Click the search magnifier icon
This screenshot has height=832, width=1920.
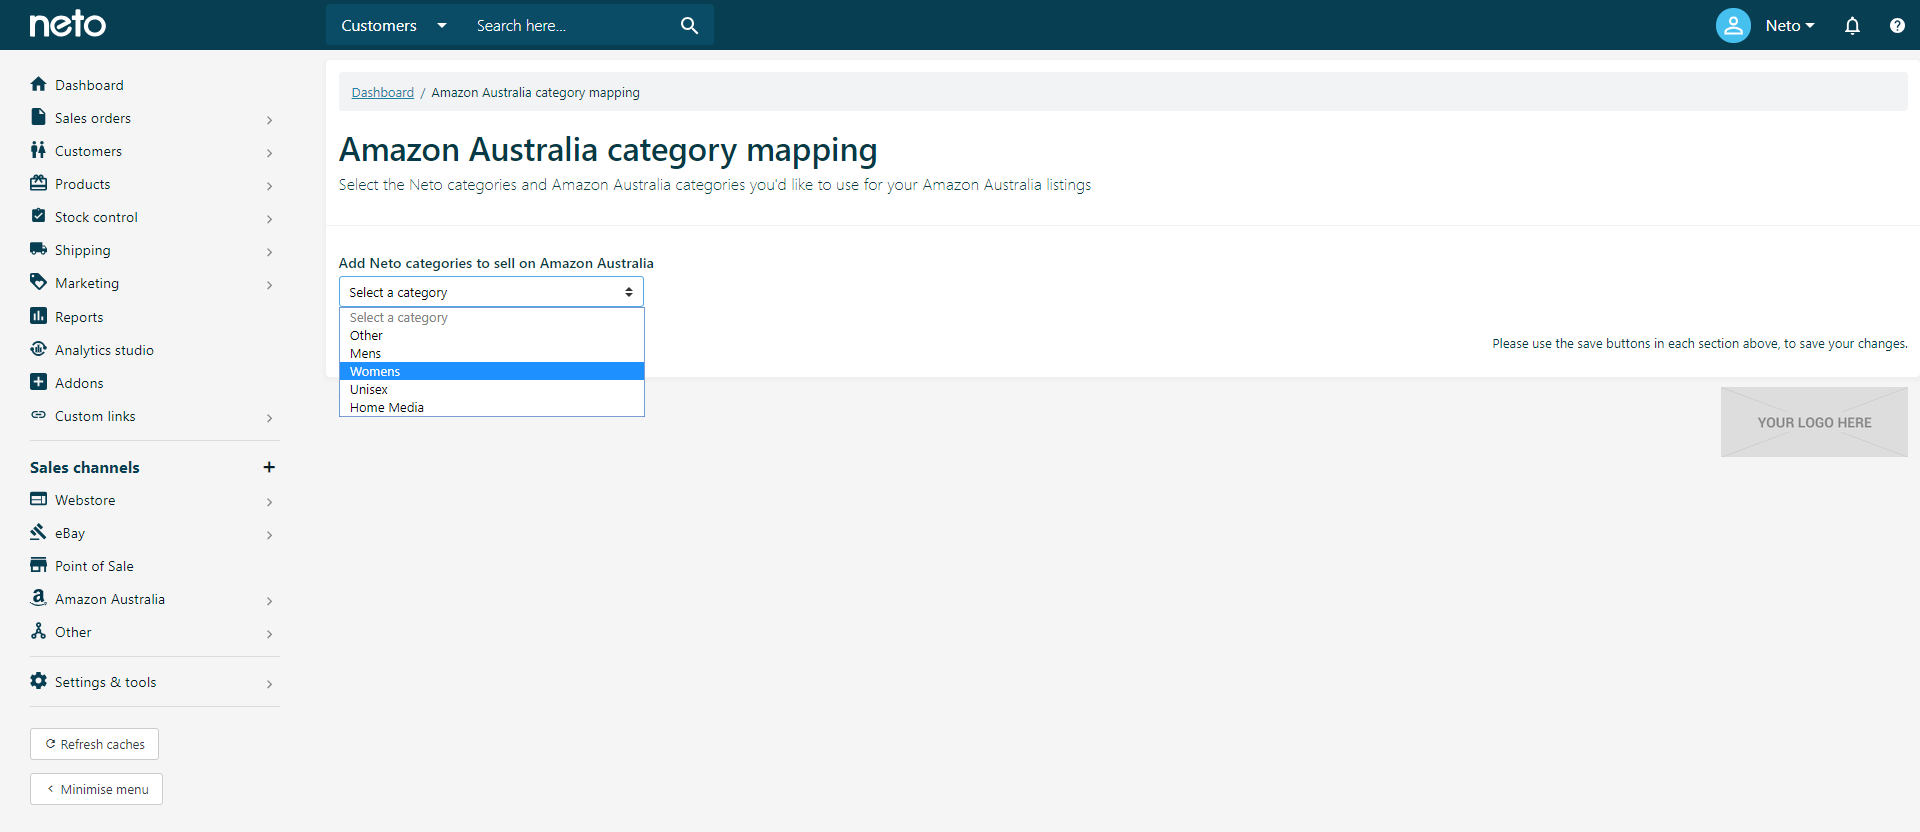point(689,25)
